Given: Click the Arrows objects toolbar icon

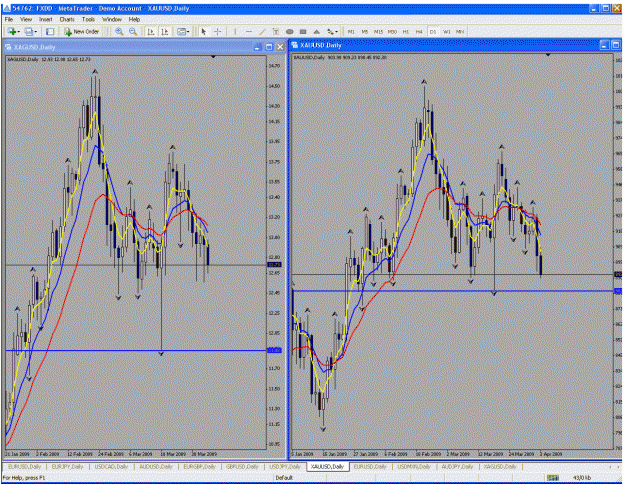Looking at the screenshot, I should 330,31.
